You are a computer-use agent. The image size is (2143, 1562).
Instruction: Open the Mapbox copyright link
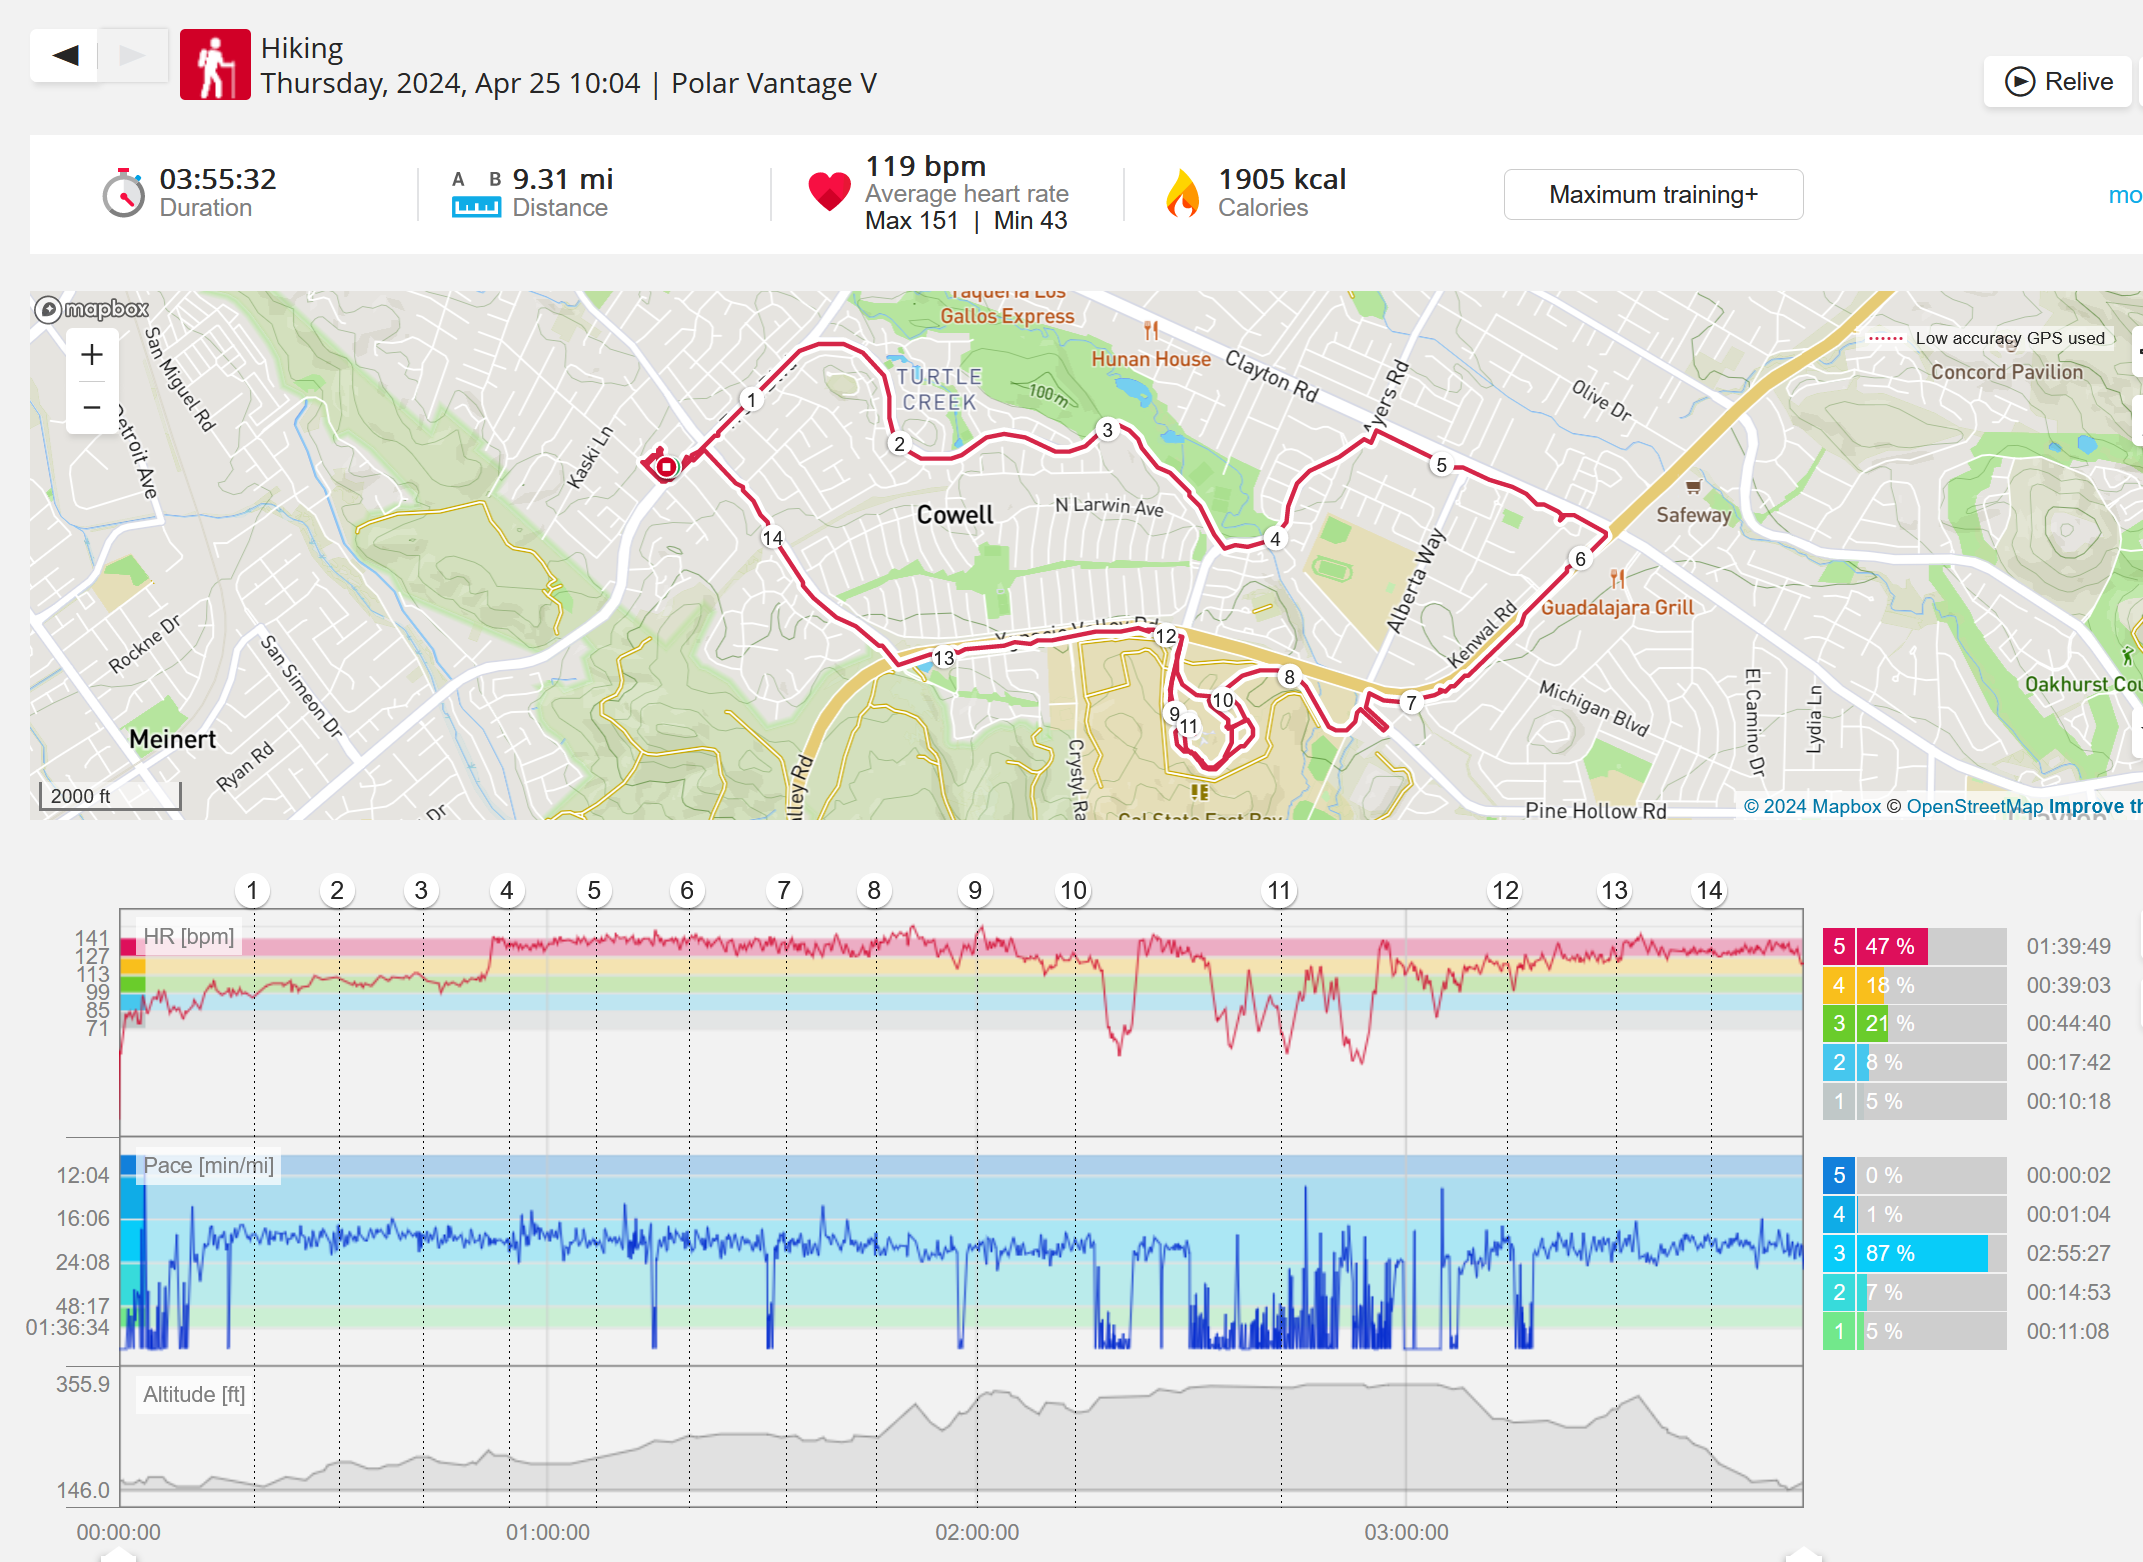click(x=1812, y=807)
